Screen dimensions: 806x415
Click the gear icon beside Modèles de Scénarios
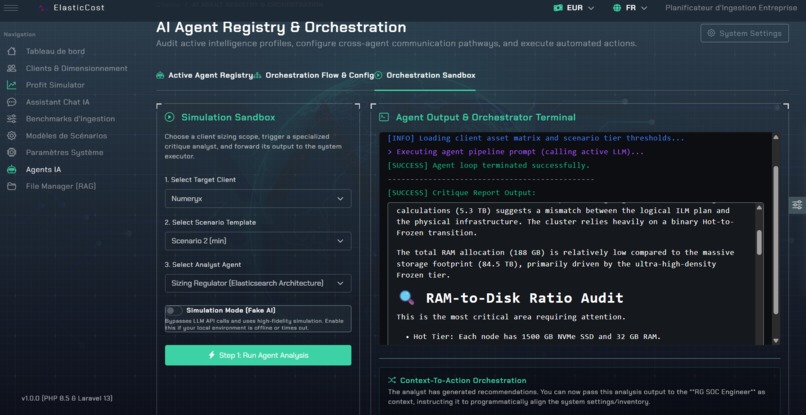tap(11, 136)
